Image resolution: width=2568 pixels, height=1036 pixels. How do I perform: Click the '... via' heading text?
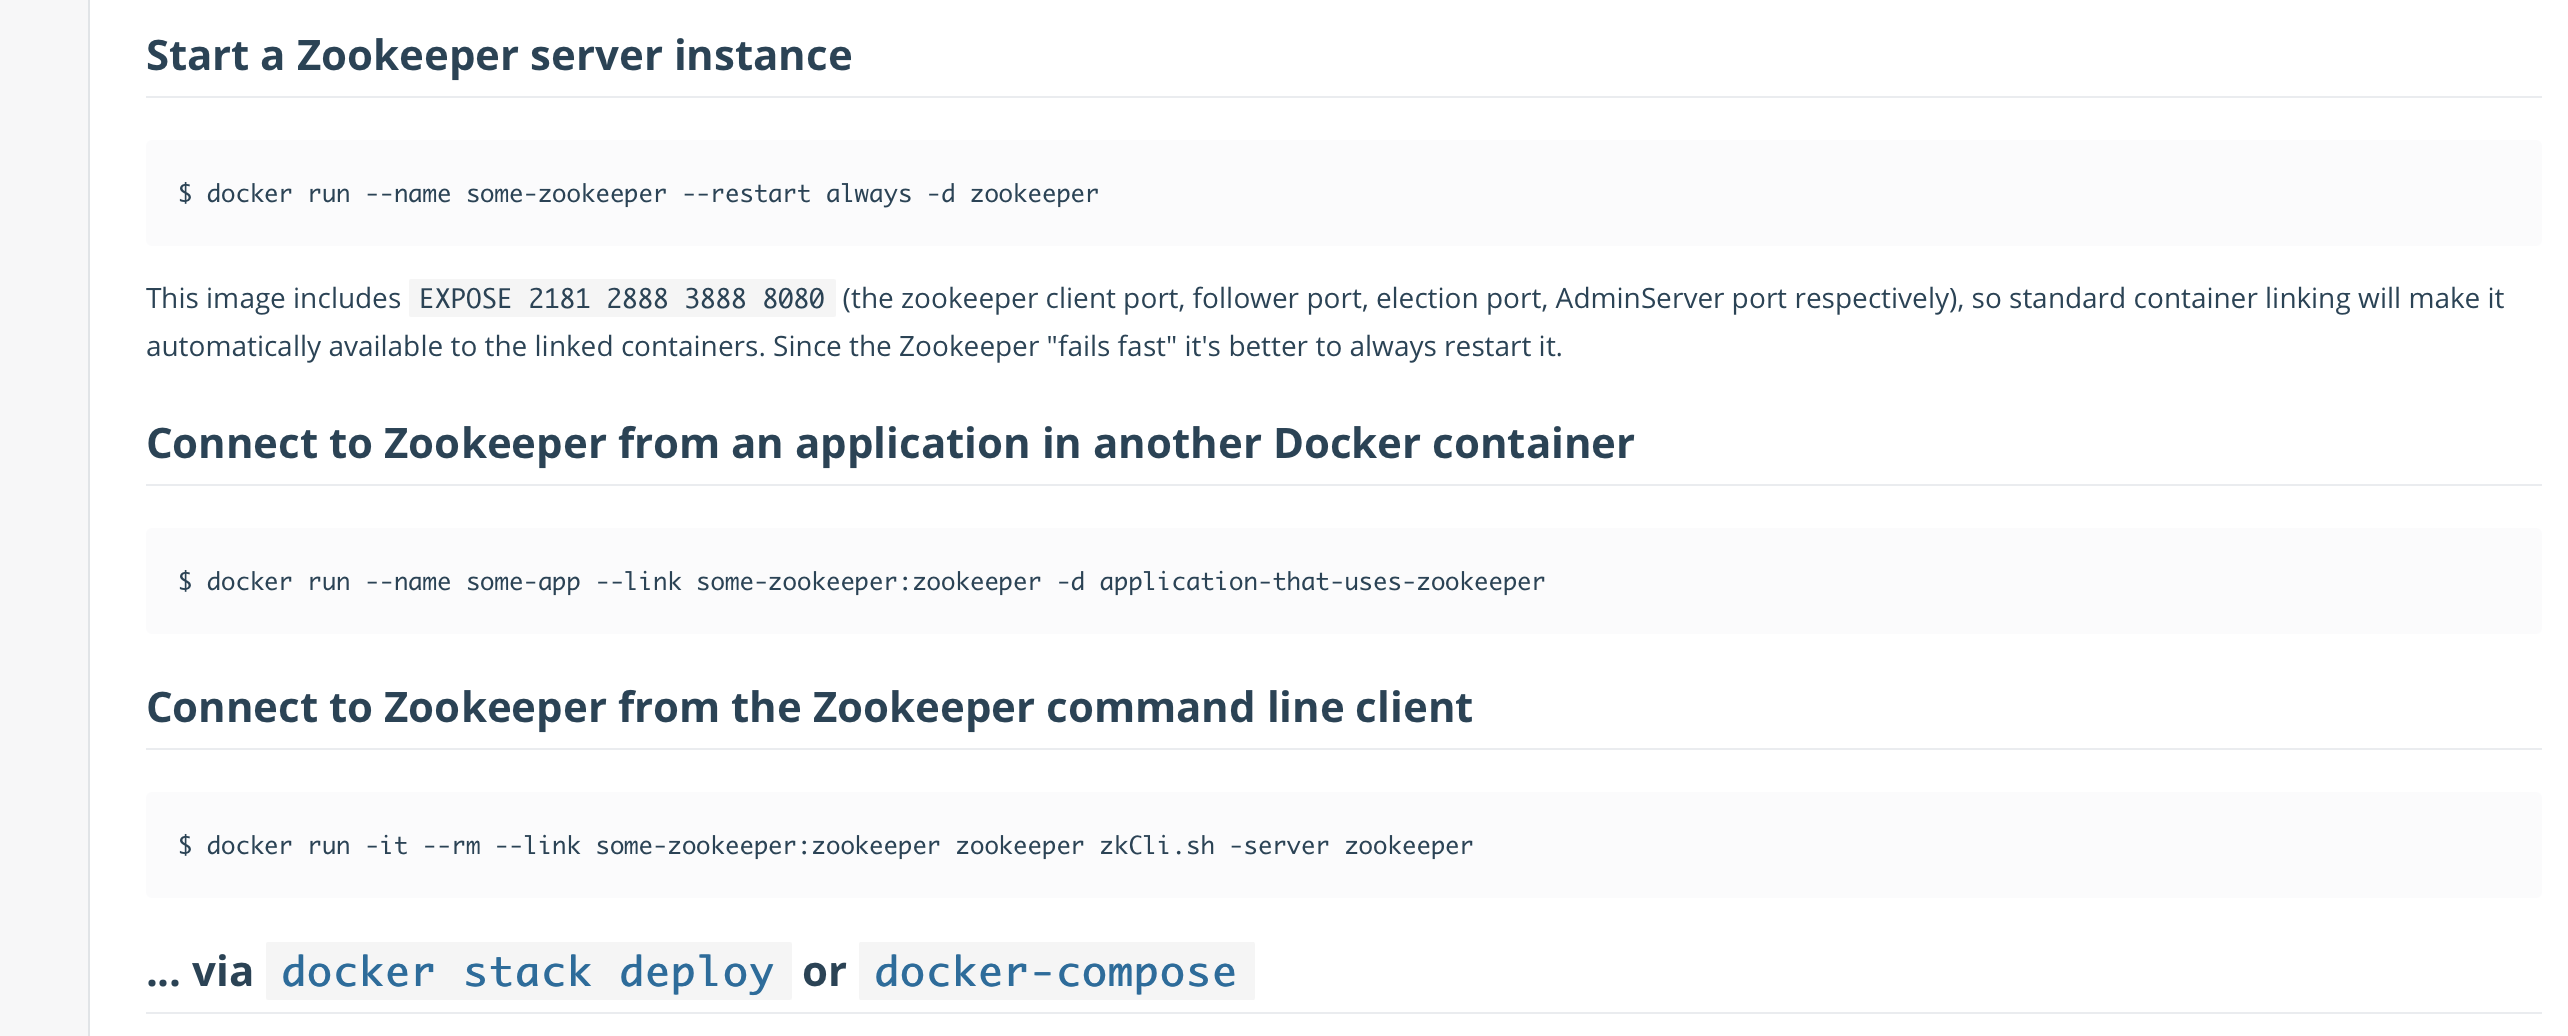[200, 972]
